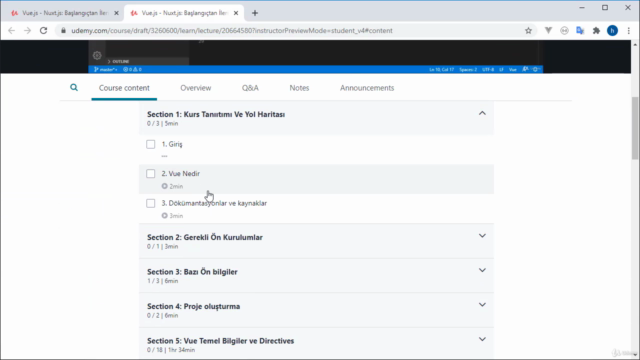Click 'Ln 10, Col 17' in the video status bar

[x=441, y=69]
